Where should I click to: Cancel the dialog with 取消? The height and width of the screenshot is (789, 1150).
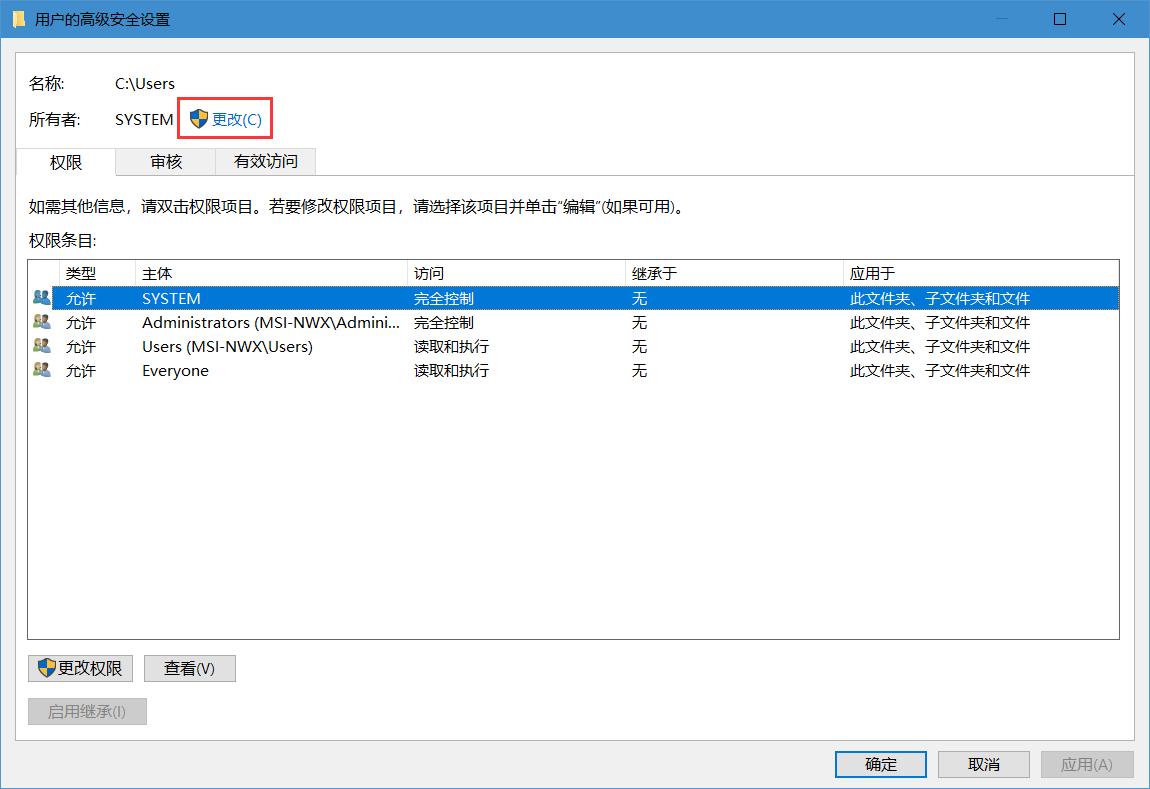tap(984, 764)
